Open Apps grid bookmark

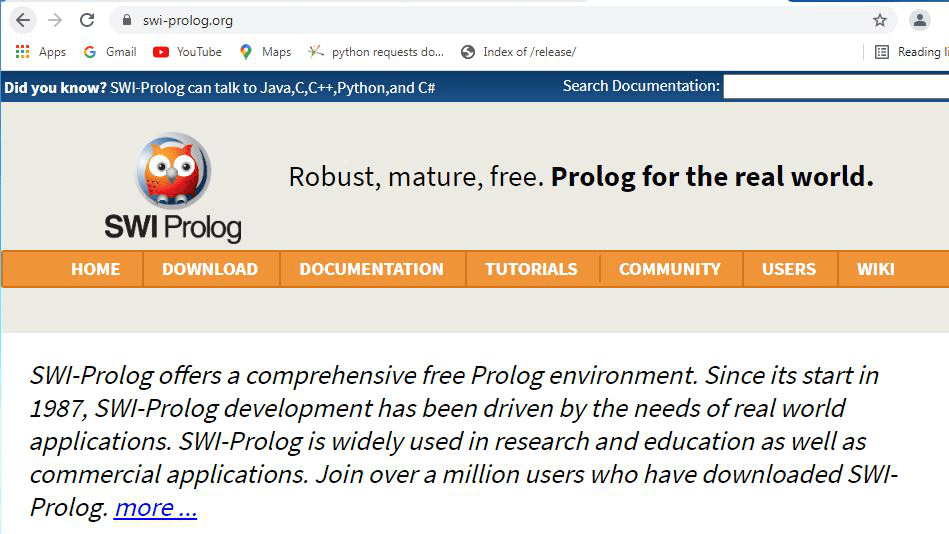pos(41,52)
